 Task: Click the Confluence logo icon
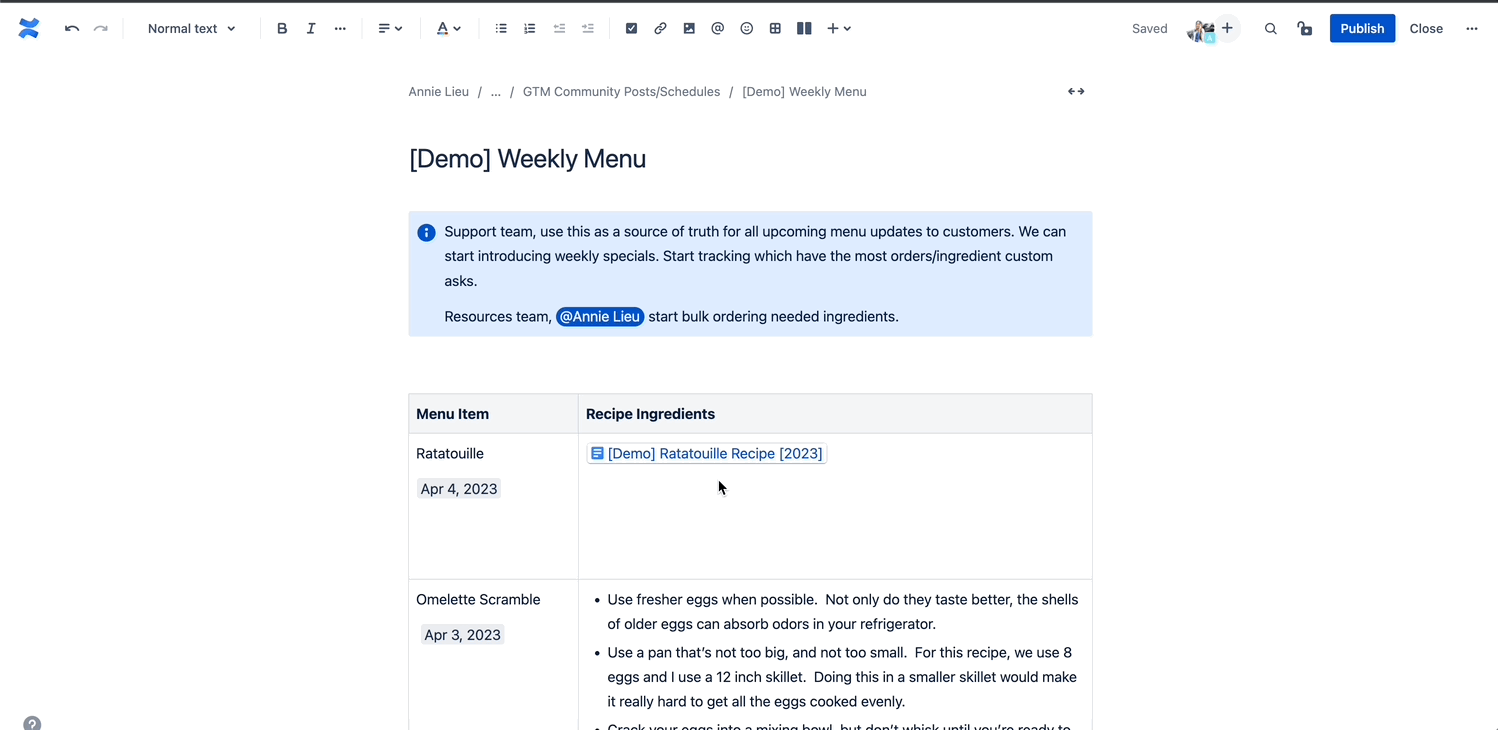29,29
